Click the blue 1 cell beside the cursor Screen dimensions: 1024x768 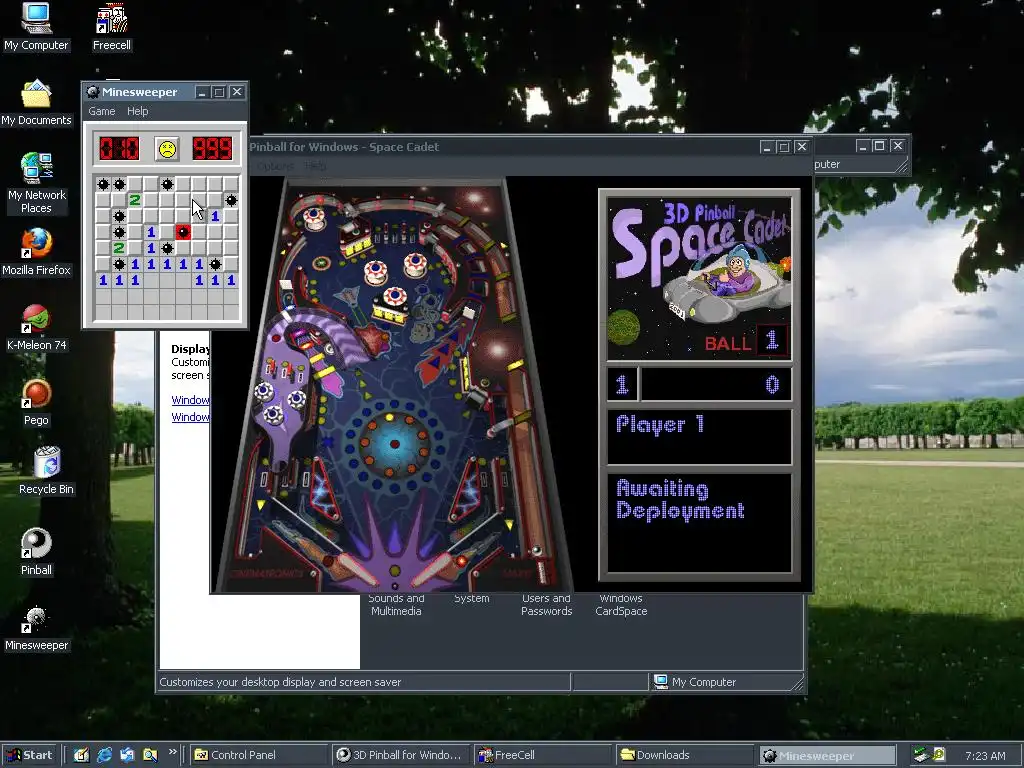pyautogui.click(x=215, y=216)
